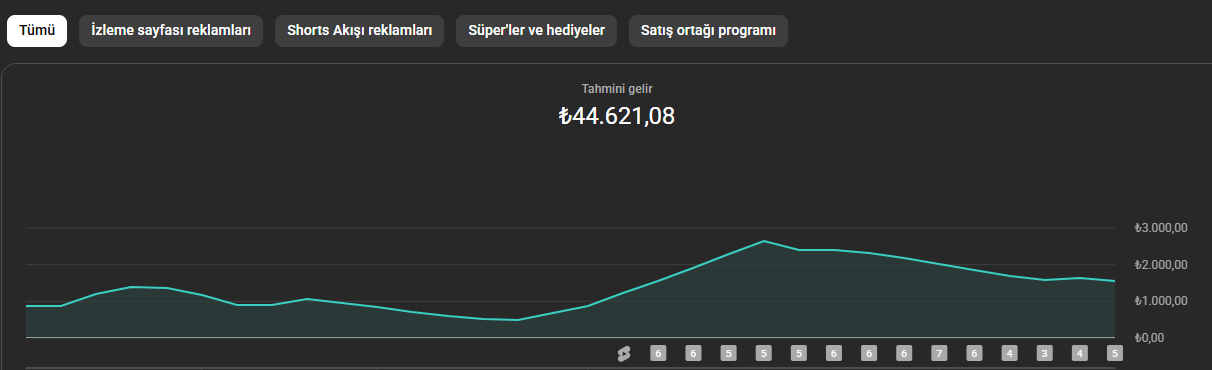Screen dimensions: 1212x370
Task: Click the 5 marker beneath the chart peak
Action: [763, 353]
